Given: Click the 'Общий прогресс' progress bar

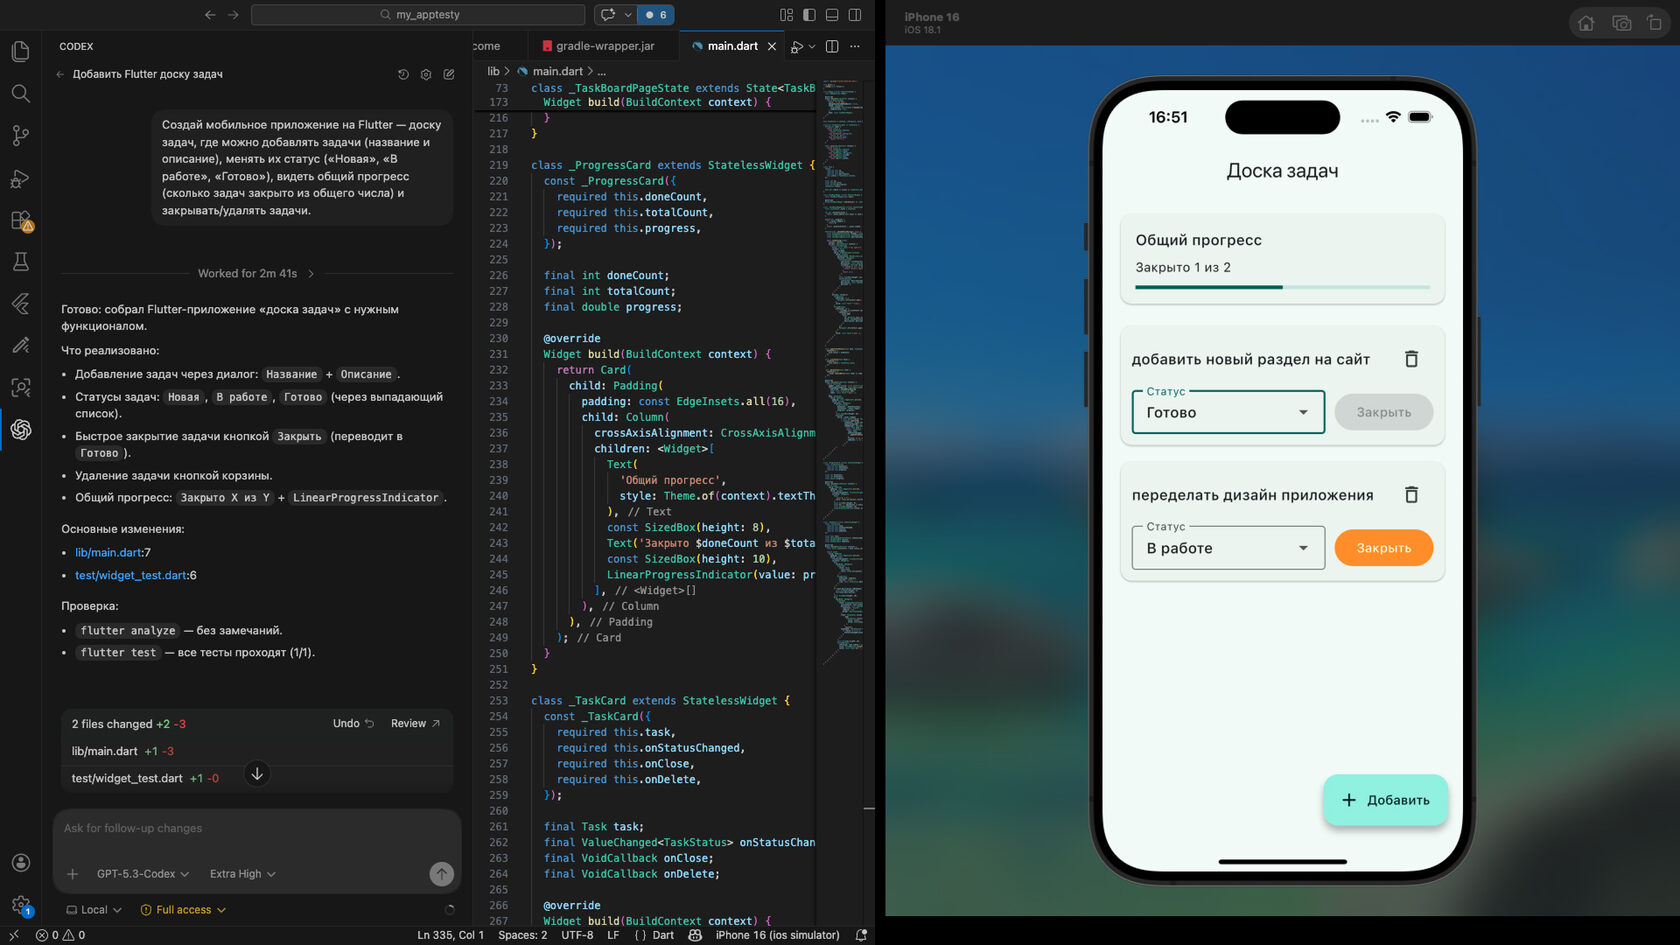Looking at the screenshot, I should tap(1282, 287).
